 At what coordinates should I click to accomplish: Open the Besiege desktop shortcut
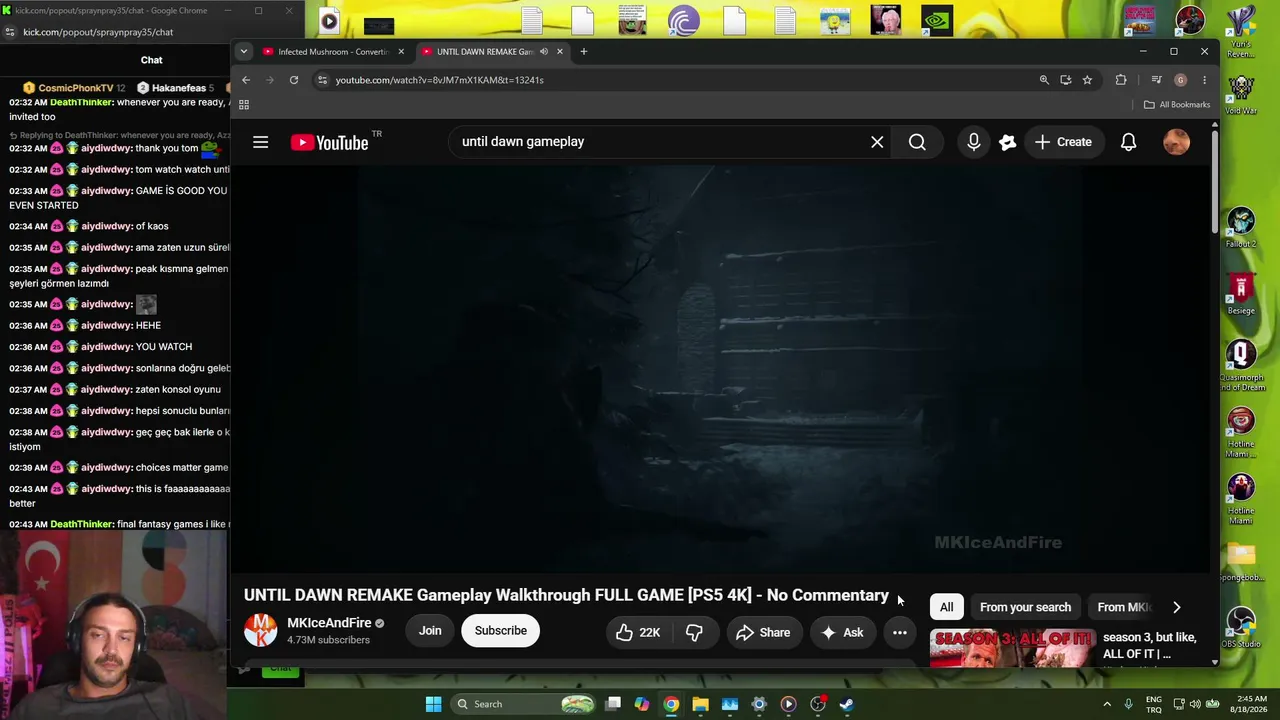1241,295
